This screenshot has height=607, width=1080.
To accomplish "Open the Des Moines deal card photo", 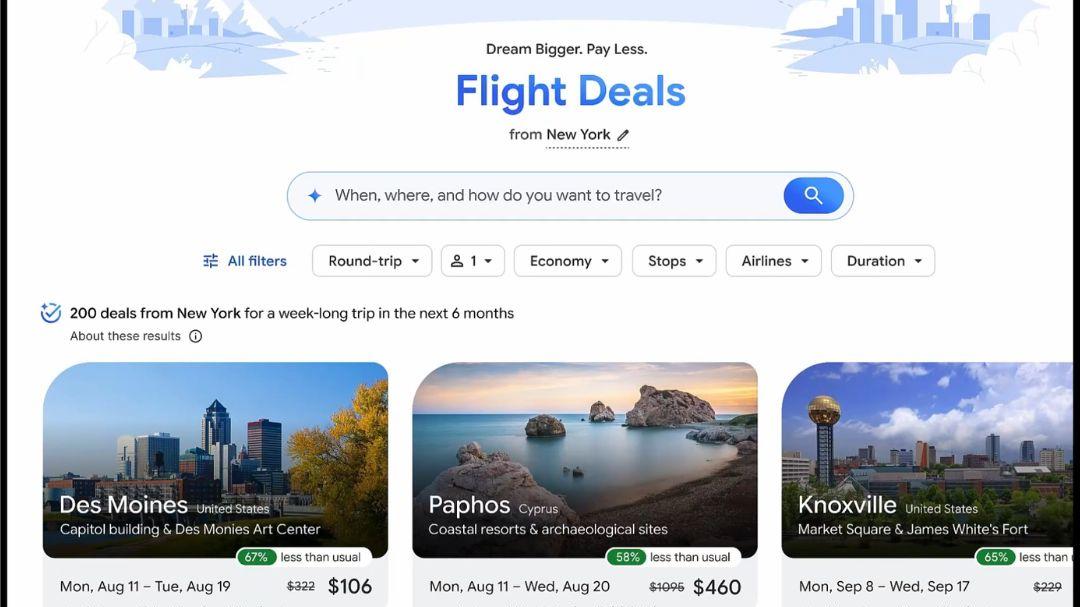I will point(216,460).
